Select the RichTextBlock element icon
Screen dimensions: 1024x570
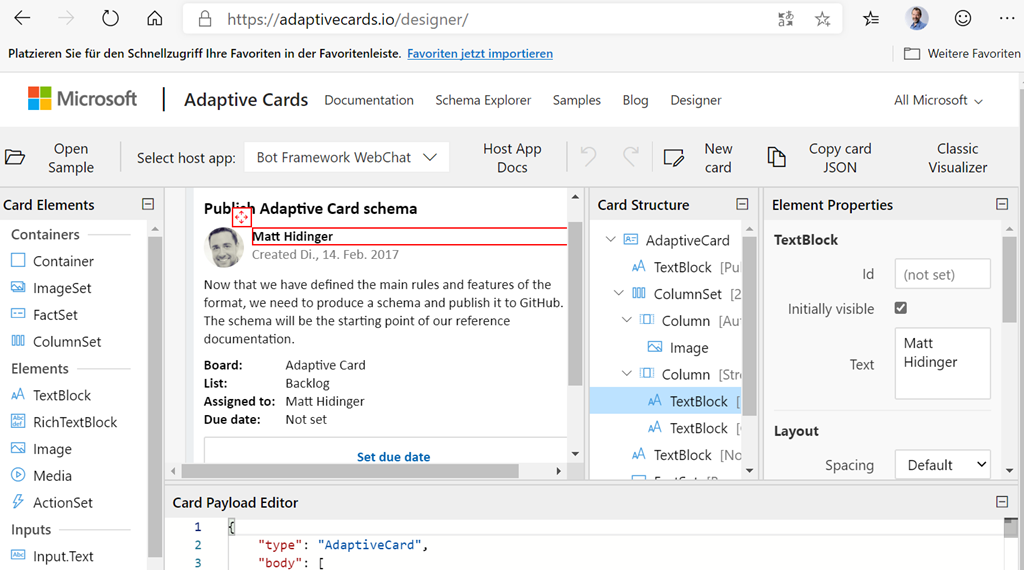18,421
